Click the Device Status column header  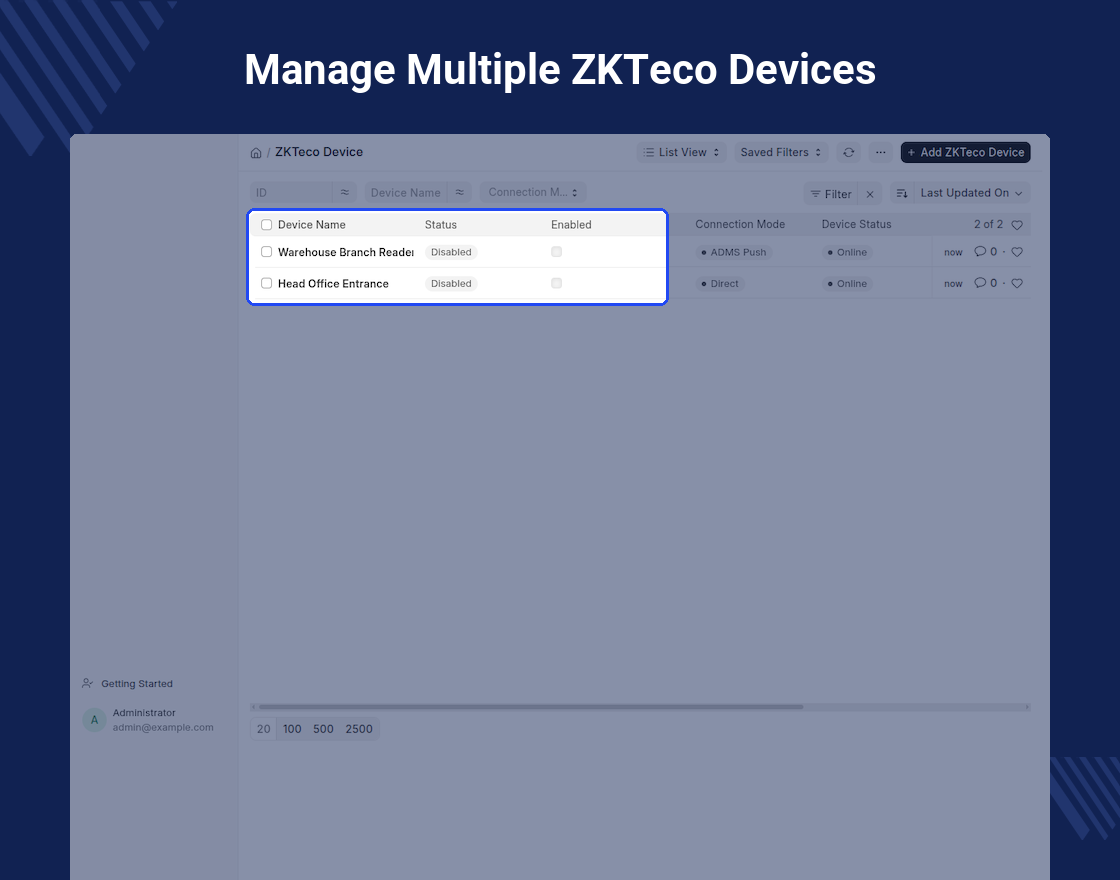(856, 224)
